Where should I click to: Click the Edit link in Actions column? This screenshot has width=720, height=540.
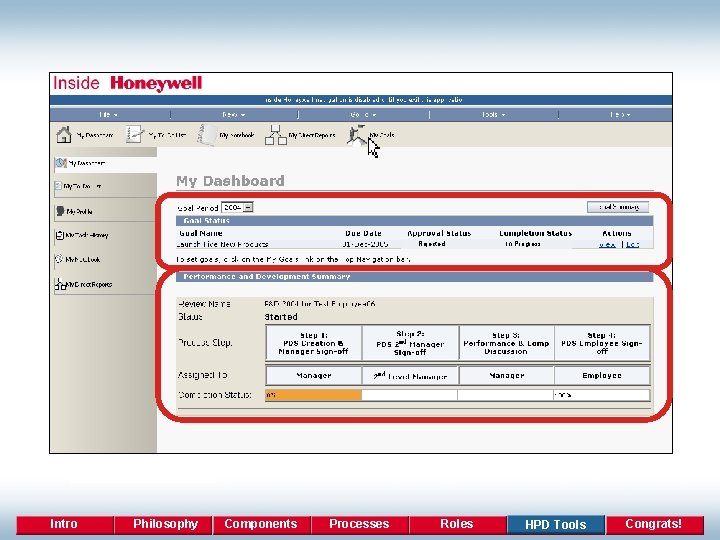point(632,244)
